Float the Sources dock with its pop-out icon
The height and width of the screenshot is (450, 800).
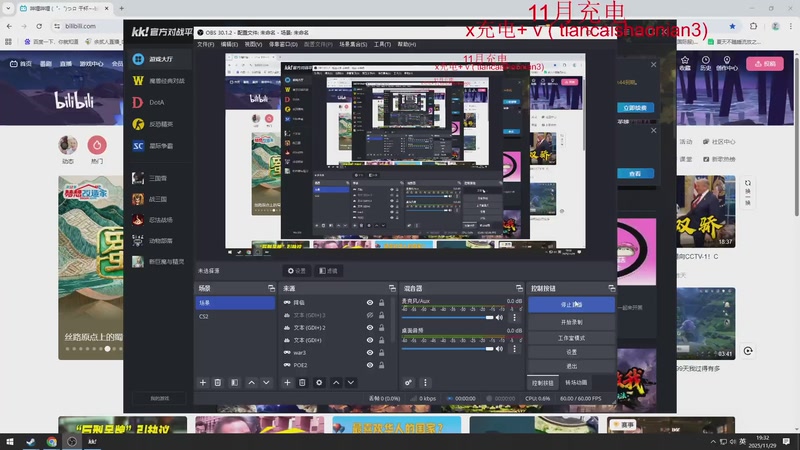click(x=392, y=288)
